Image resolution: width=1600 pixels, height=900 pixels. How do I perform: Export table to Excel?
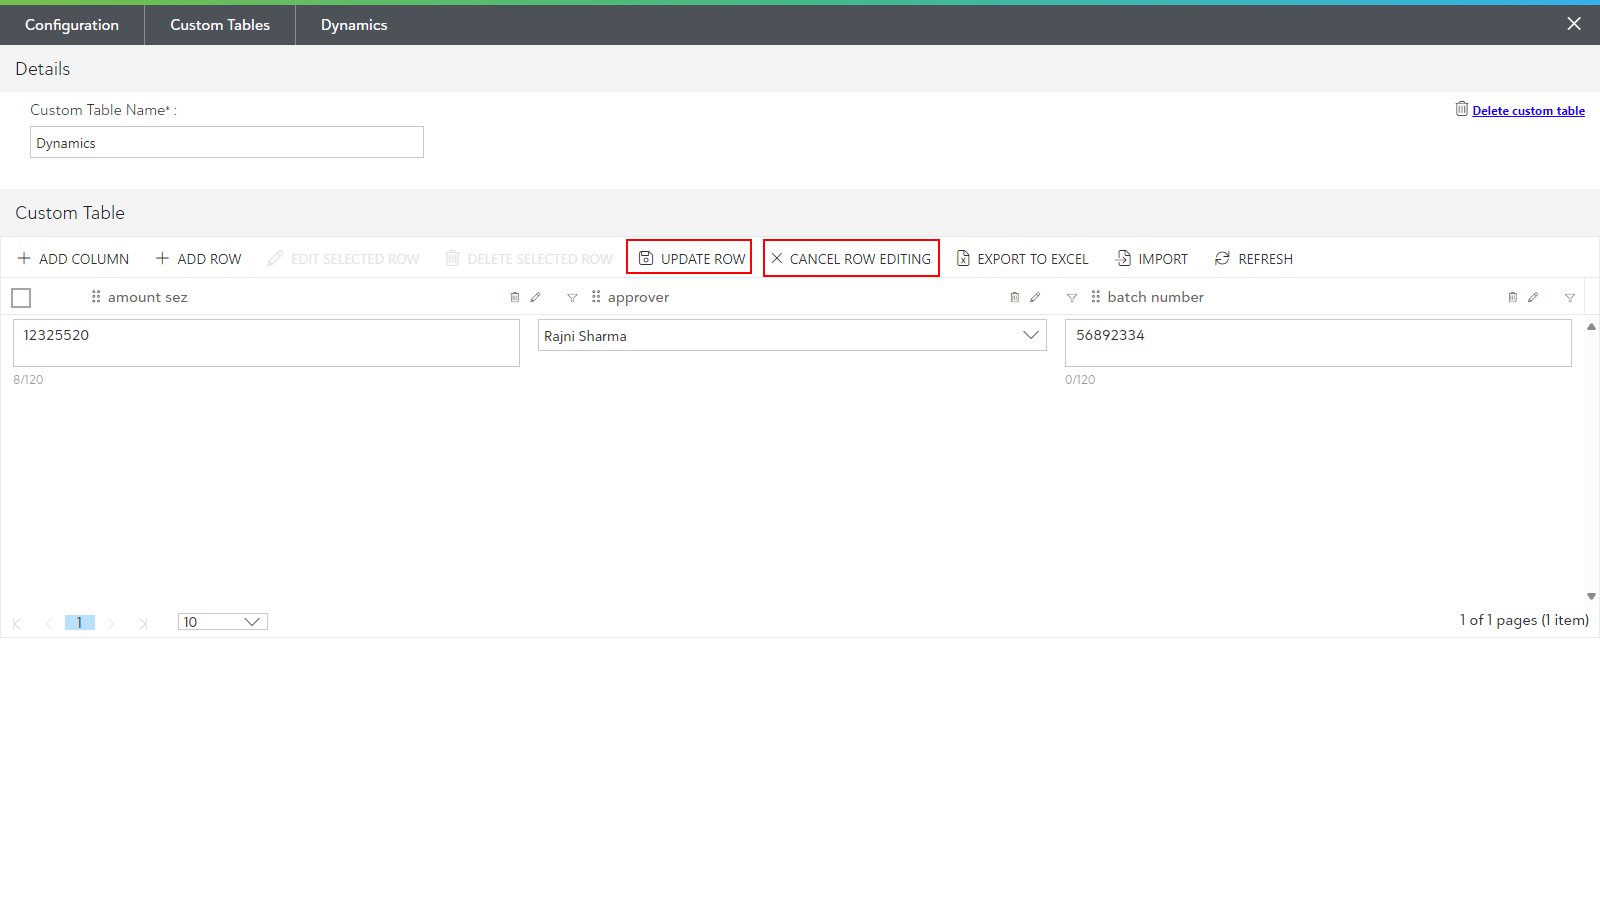click(x=1022, y=259)
